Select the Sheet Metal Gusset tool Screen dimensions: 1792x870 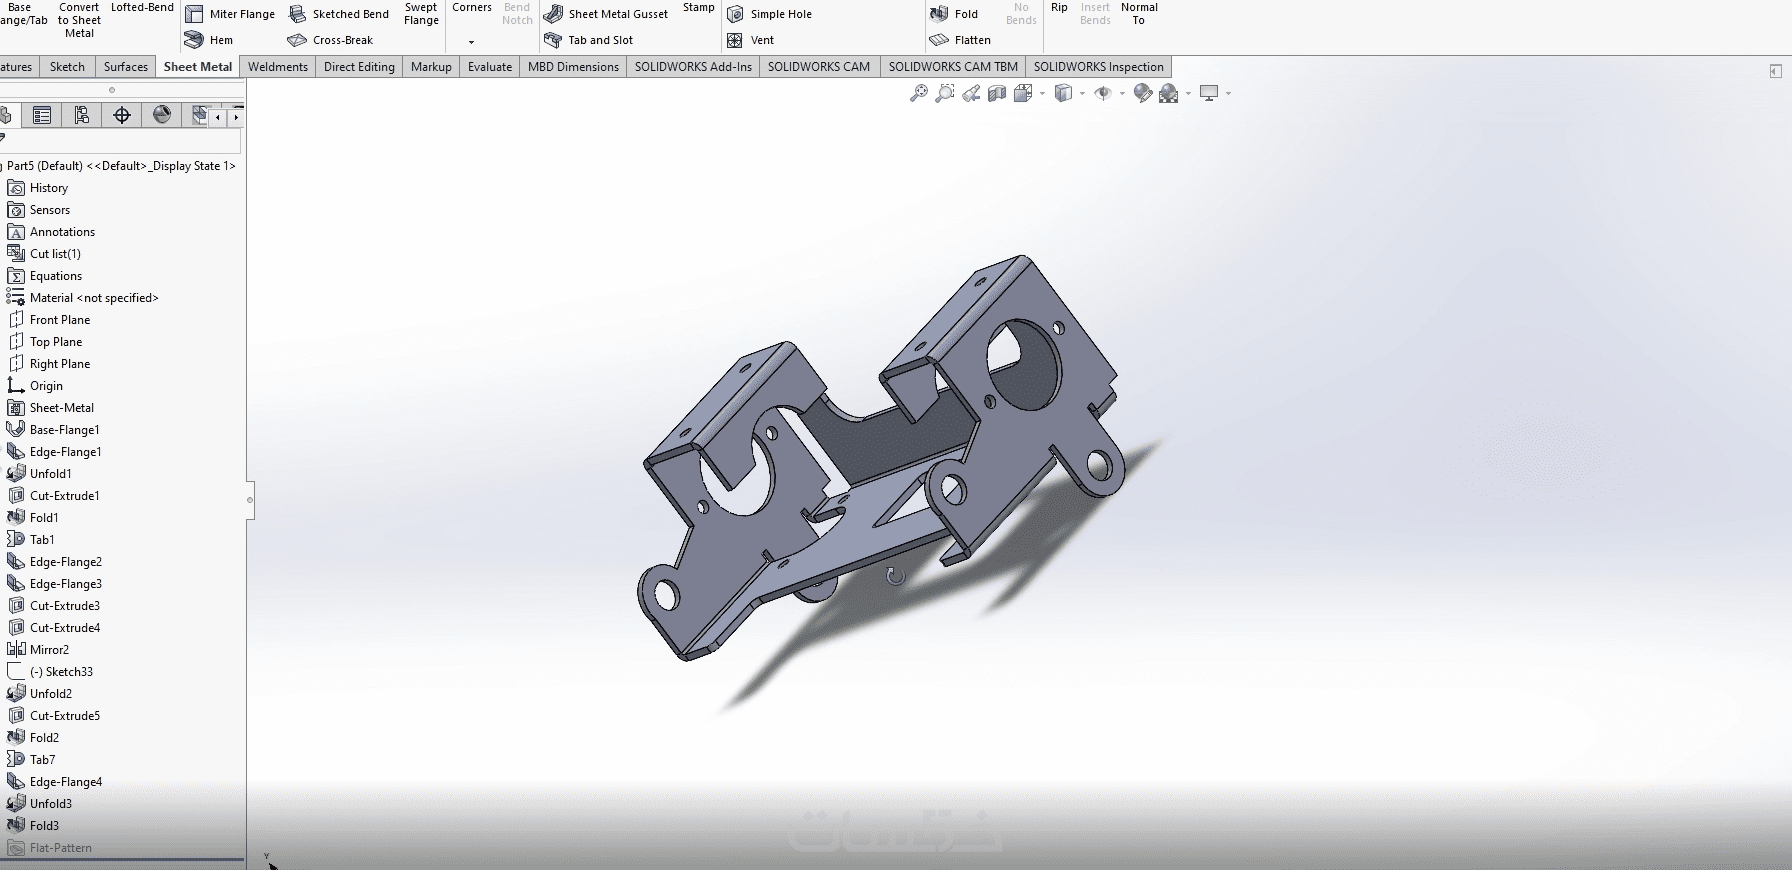click(x=606, y=14)
